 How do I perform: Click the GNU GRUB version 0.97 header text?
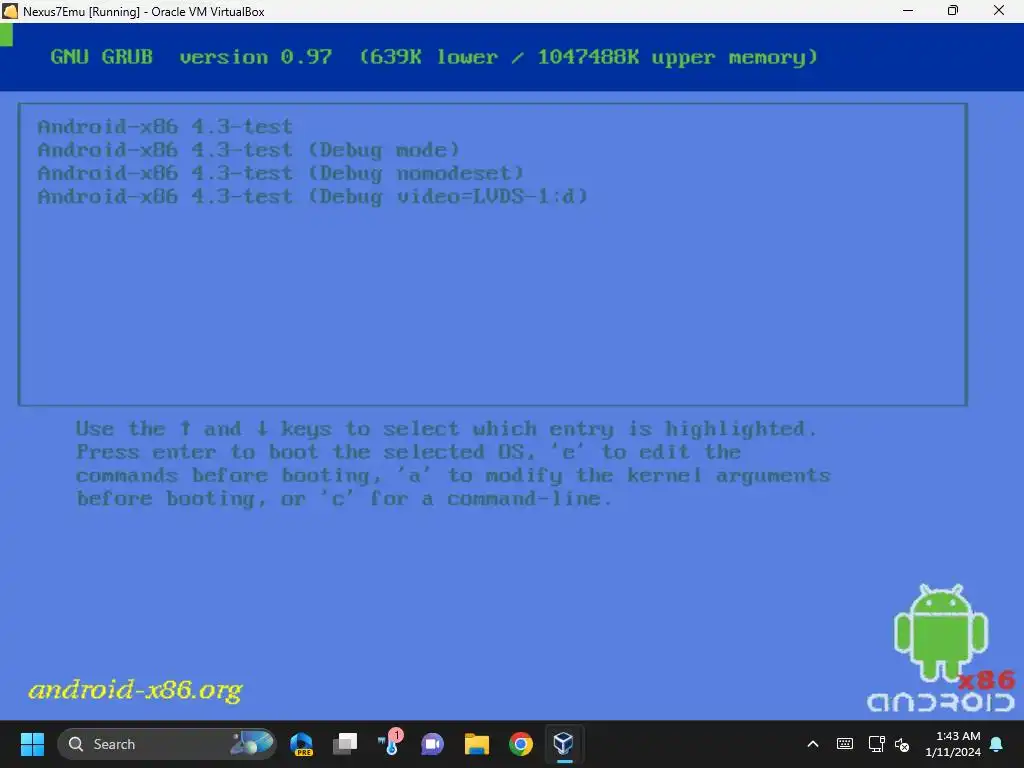point(191,57)
